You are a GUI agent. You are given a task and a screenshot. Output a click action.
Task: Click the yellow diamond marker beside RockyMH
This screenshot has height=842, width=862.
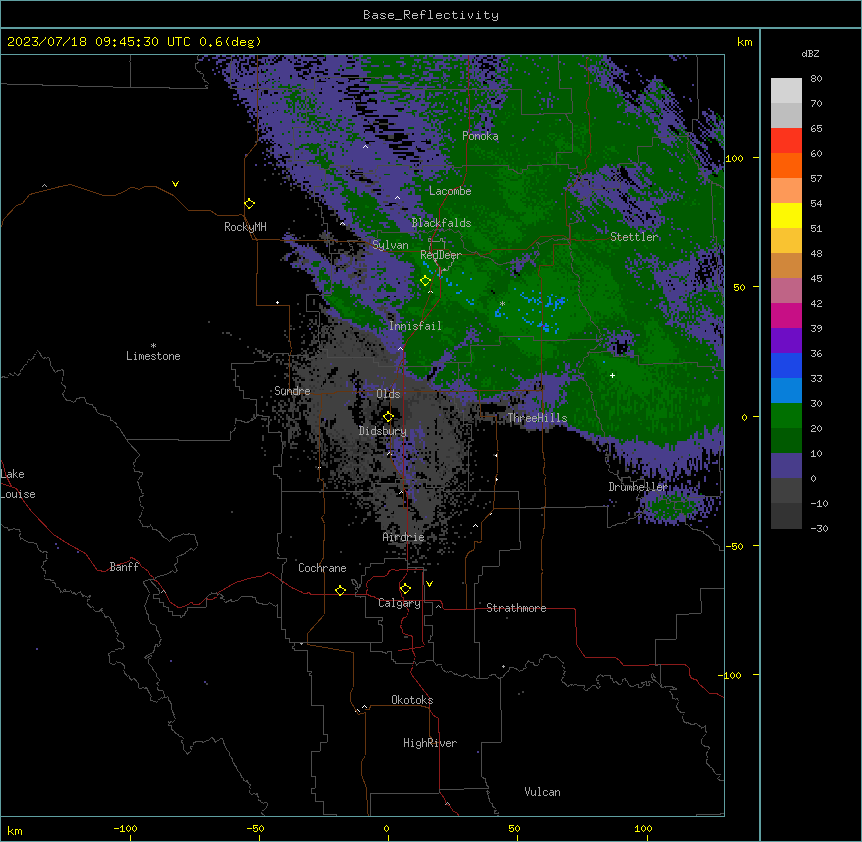[x=250, y=204]
